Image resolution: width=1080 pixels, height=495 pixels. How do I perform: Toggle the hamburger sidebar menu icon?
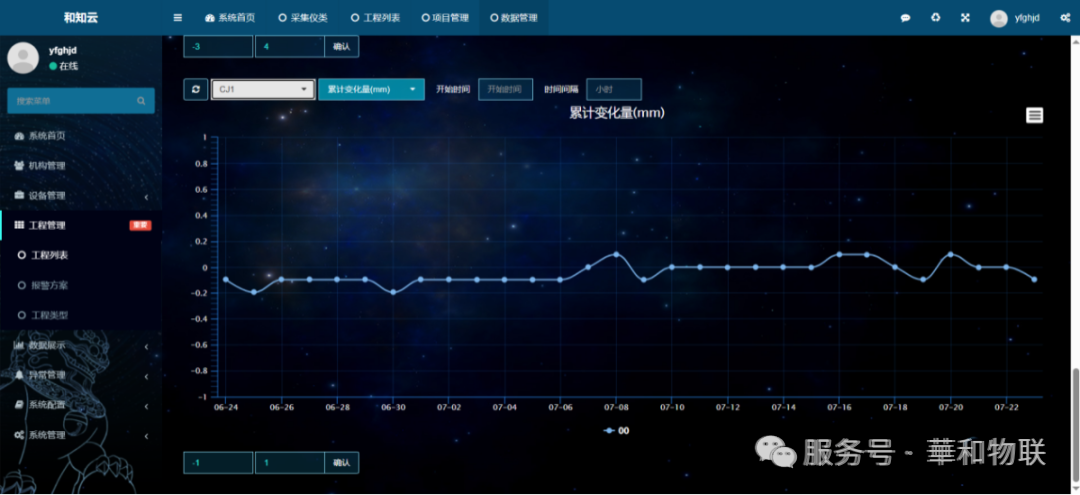(178, 18)
